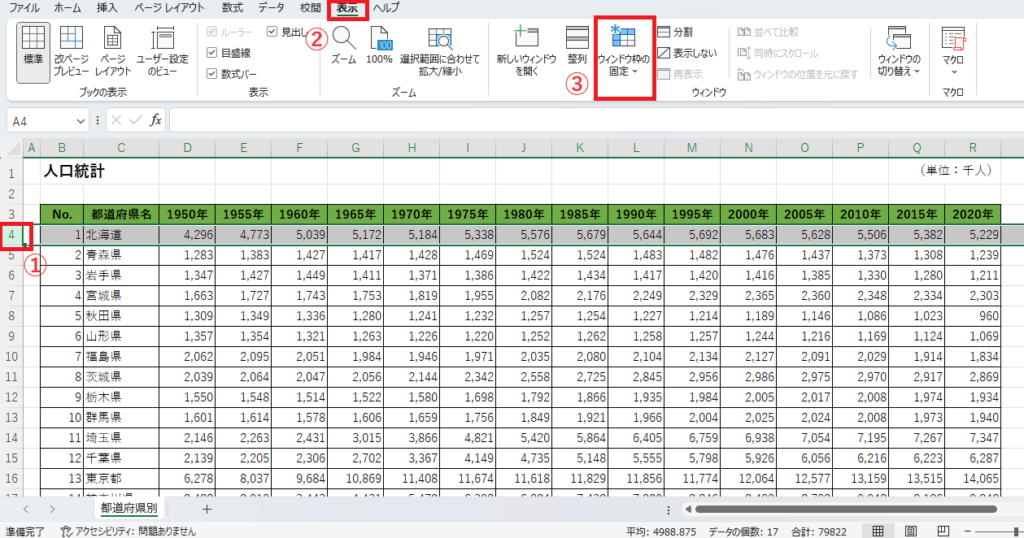Image resolution: width=1024 pixels, height=538 pixels.
Task: Toggle the 数式バー checkbox
Action: click(212, 74)
